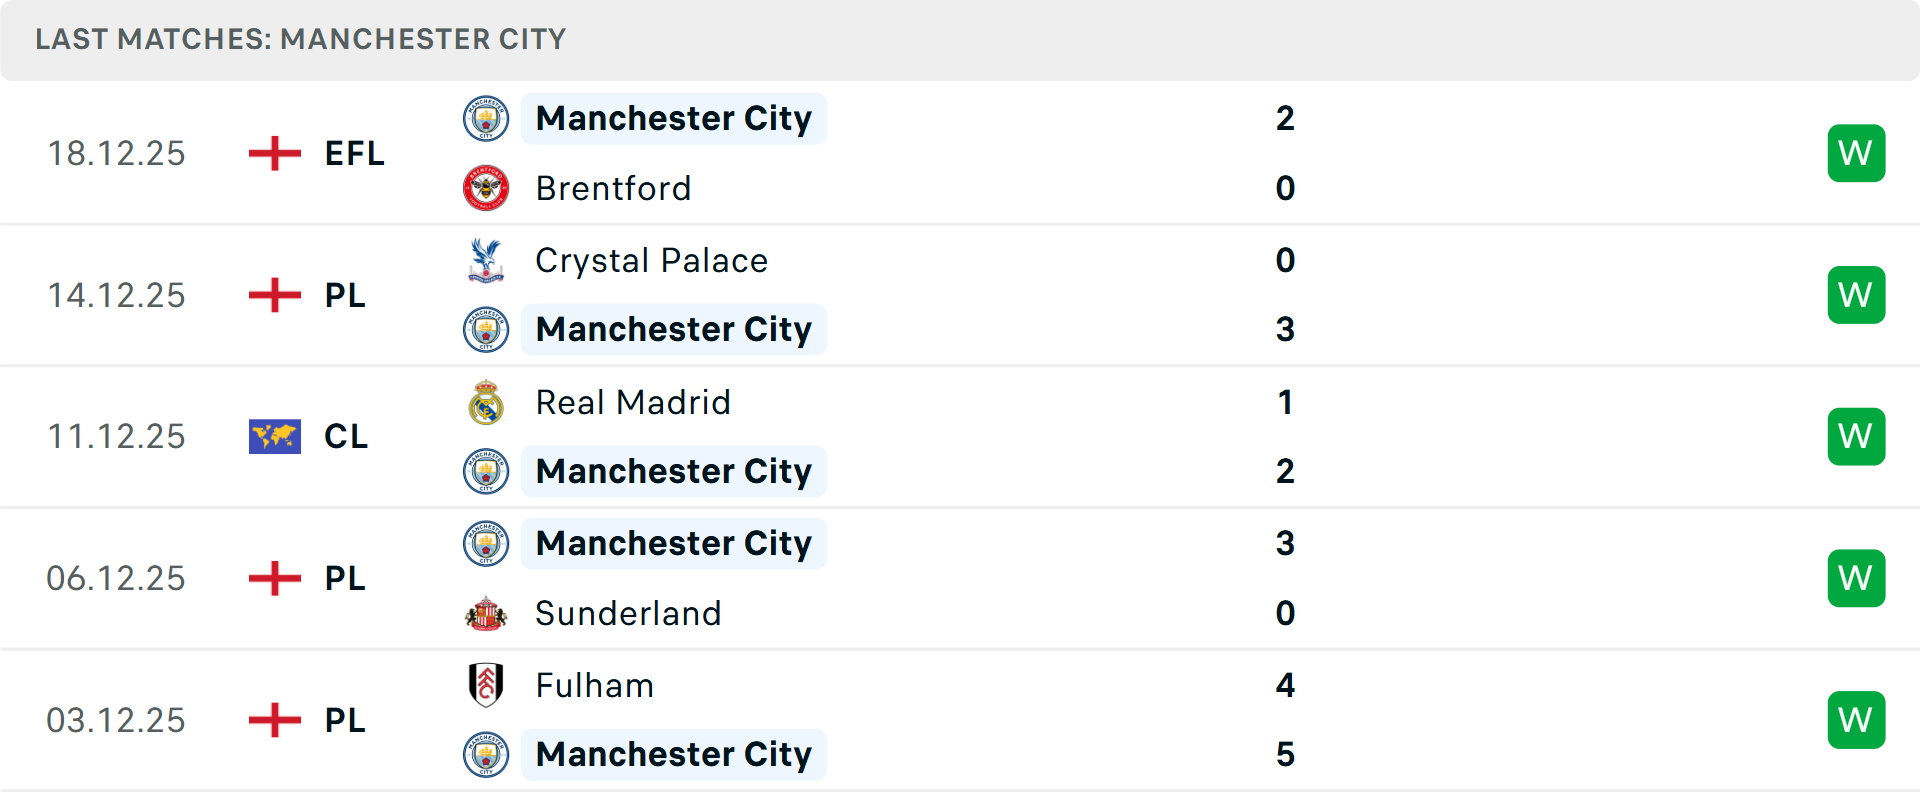Click the Sunderland club crest

point(486,613)
